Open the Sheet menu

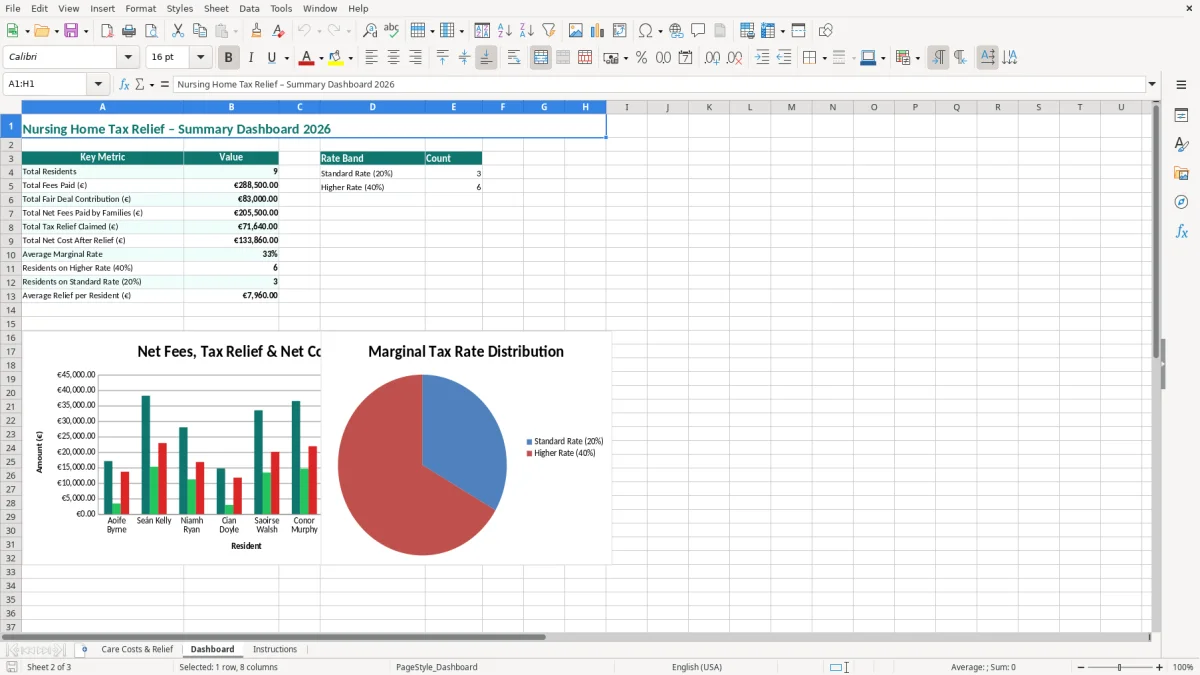pos(216,8)
